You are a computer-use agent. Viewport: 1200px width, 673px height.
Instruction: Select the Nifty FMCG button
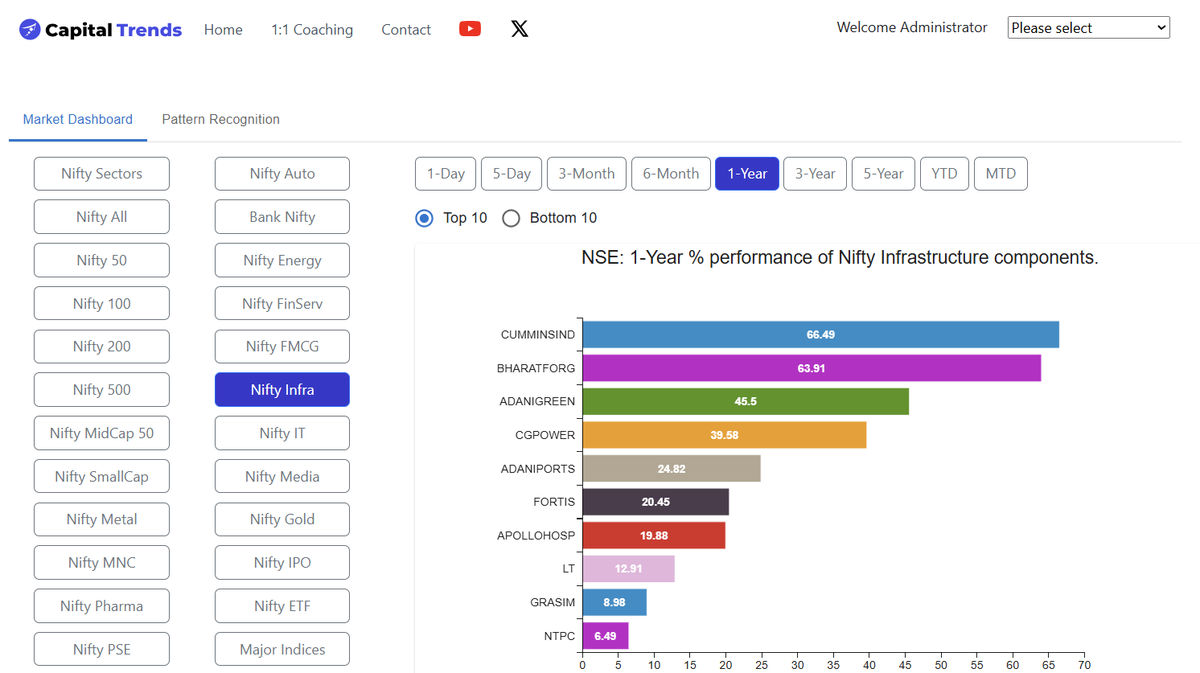click(282, 347)
